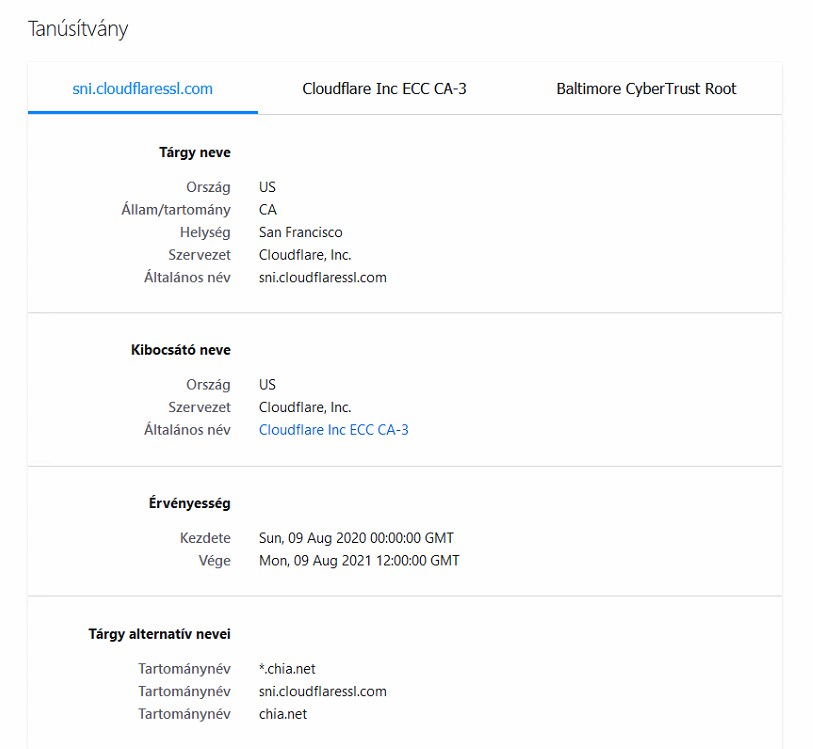Switch to the Cloudflare Inc ECC CA-3 tab

tap(384, 89)
